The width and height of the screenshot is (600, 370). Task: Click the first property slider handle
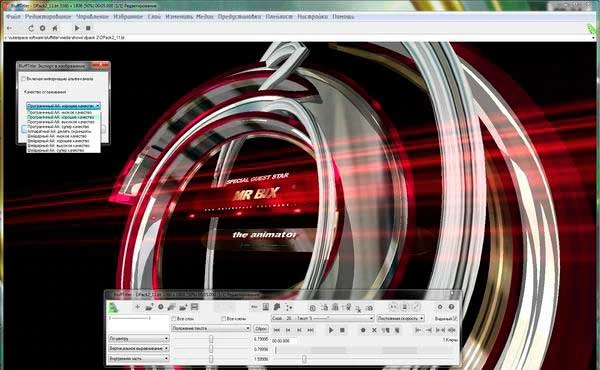(211, 339)
